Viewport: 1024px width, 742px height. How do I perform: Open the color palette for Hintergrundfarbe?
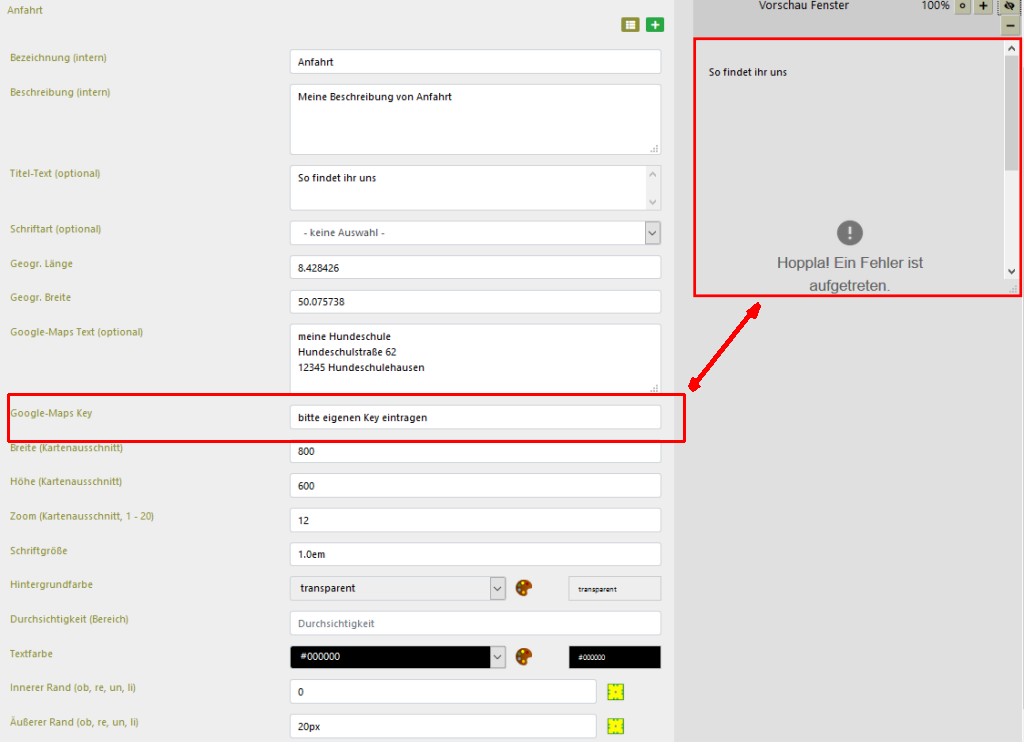coord(524,588)
